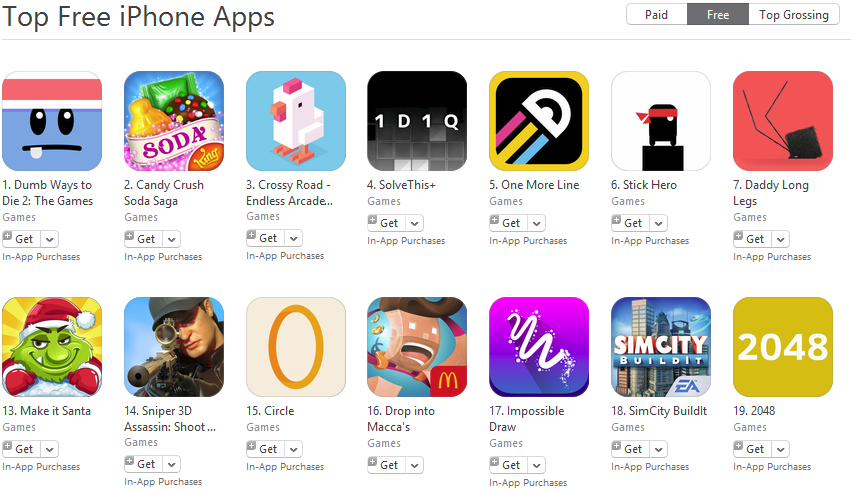
Task: Open the Stick Hero ninja icon
Action: (661, 121)
